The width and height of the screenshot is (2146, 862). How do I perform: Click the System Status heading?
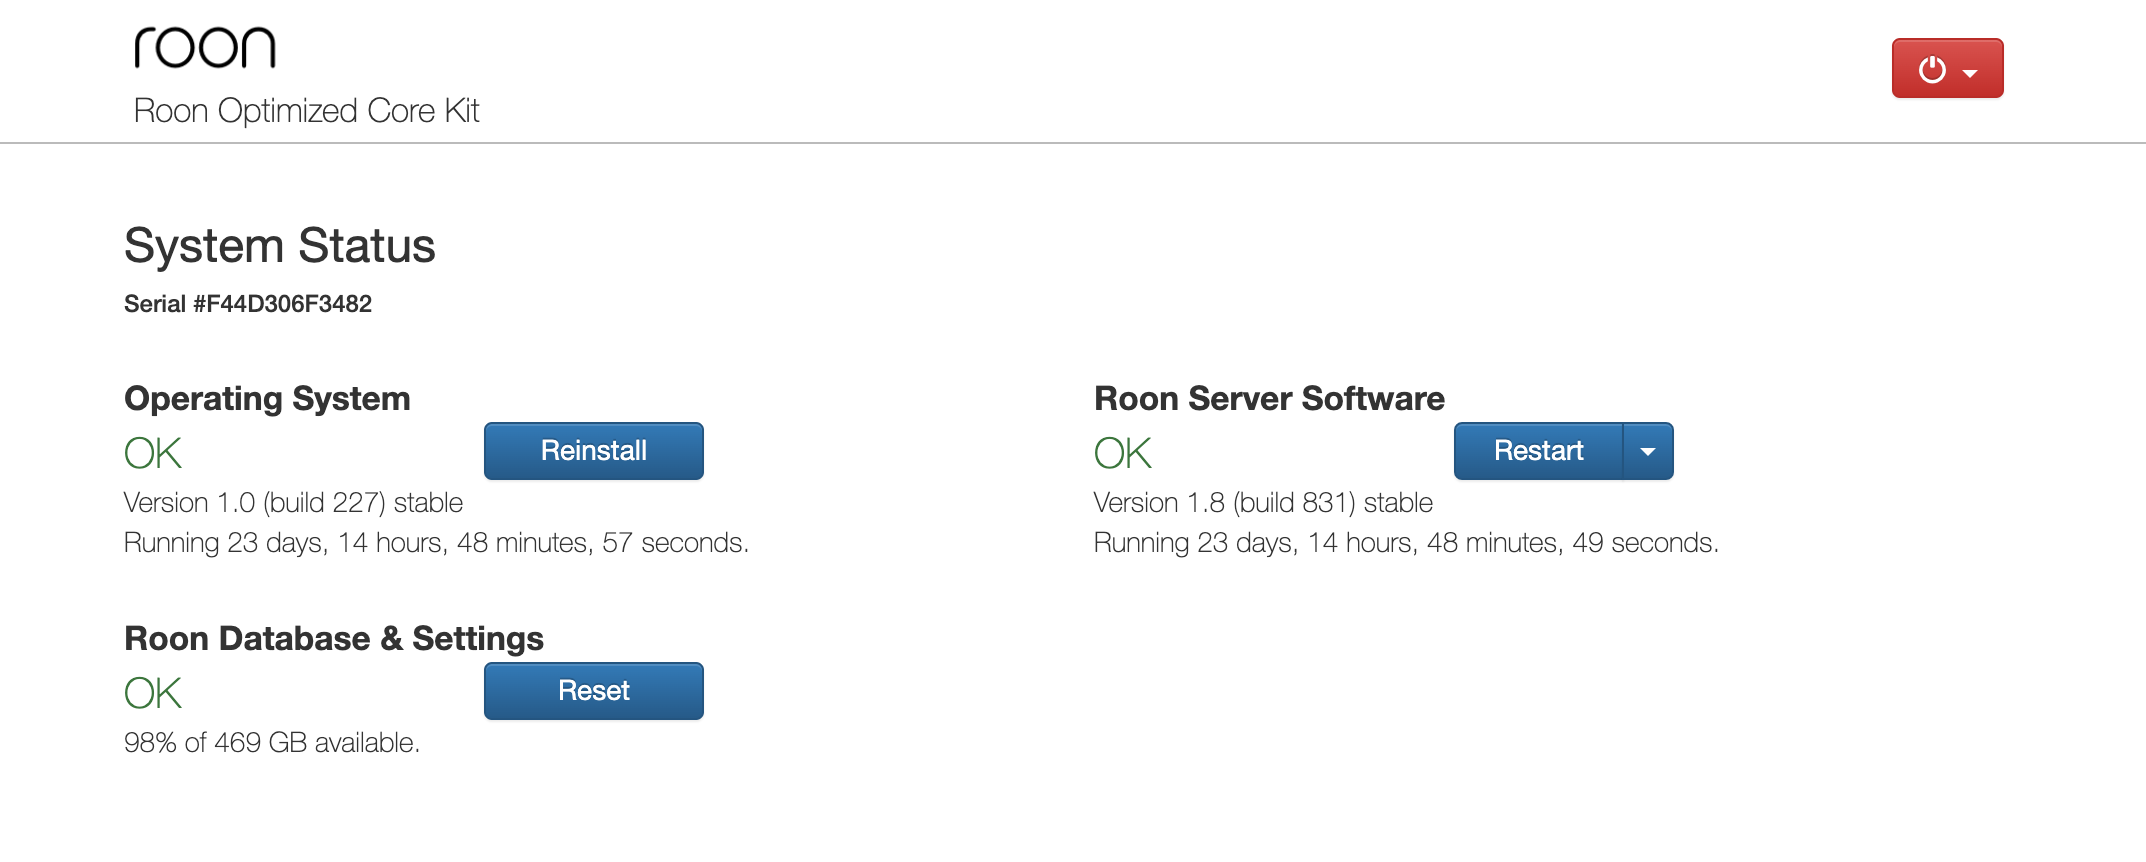tap(280, 246)
